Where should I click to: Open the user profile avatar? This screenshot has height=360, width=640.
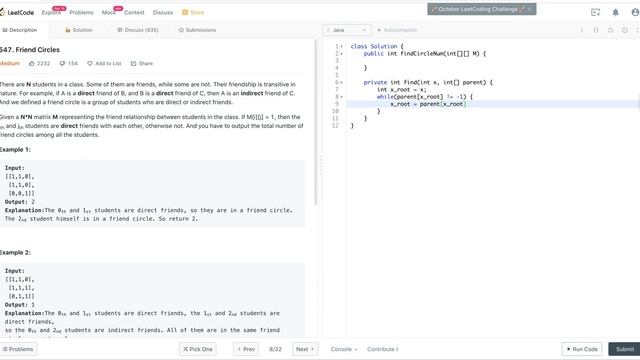point(635,12)
